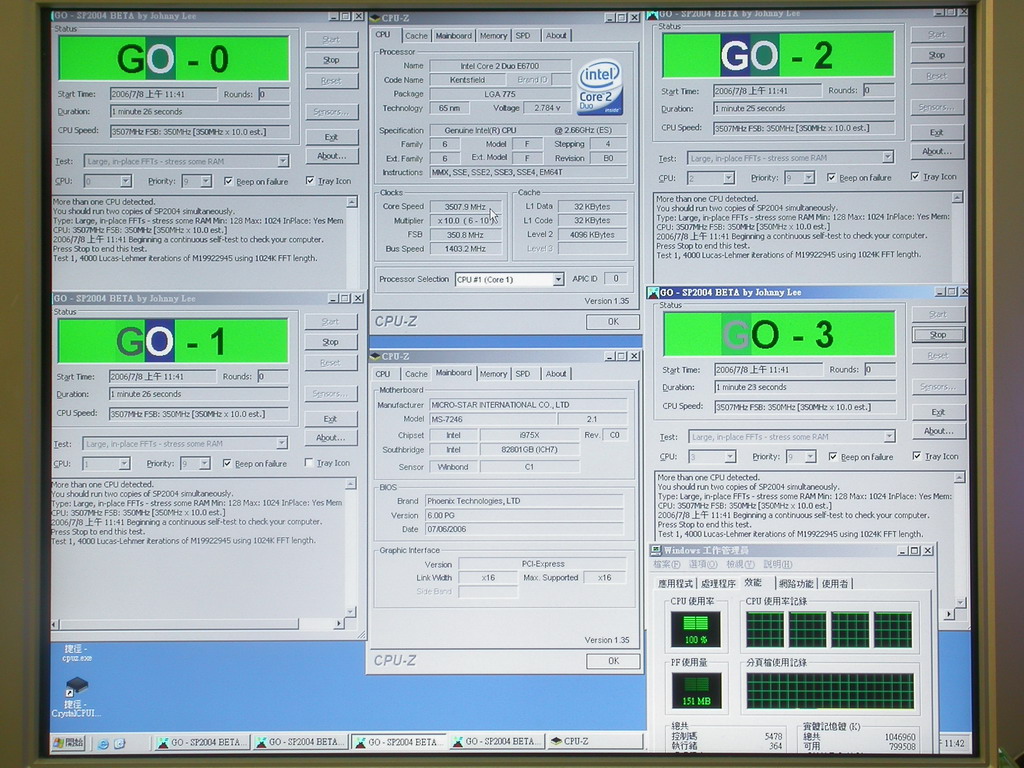The image size is (1024, 768).
Task: Click the Windows Task Manager title bar icon
Action: pos(656,551)
